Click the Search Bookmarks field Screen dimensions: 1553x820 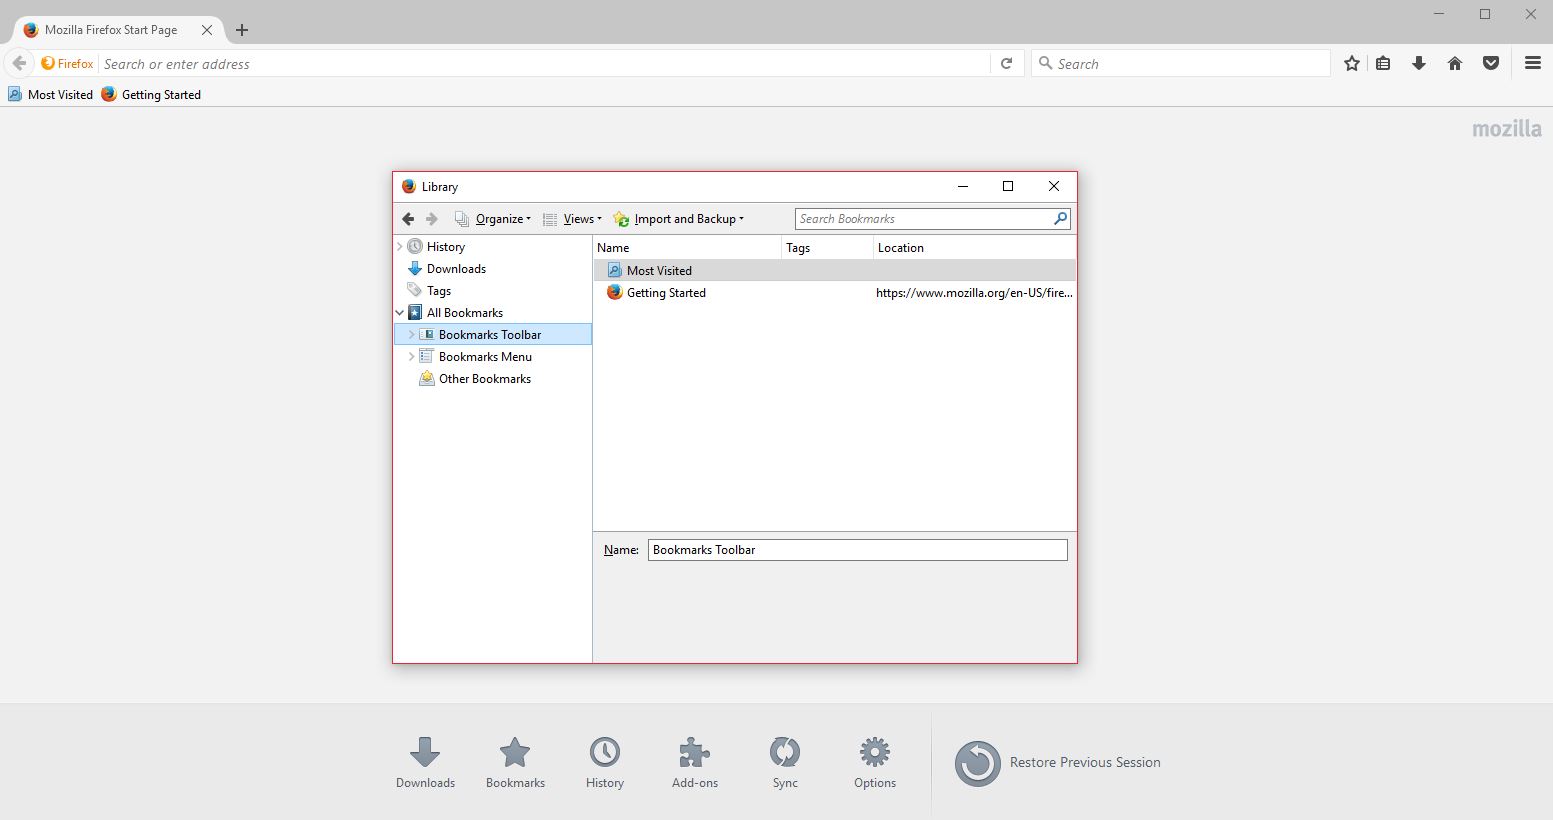[923, 219]
